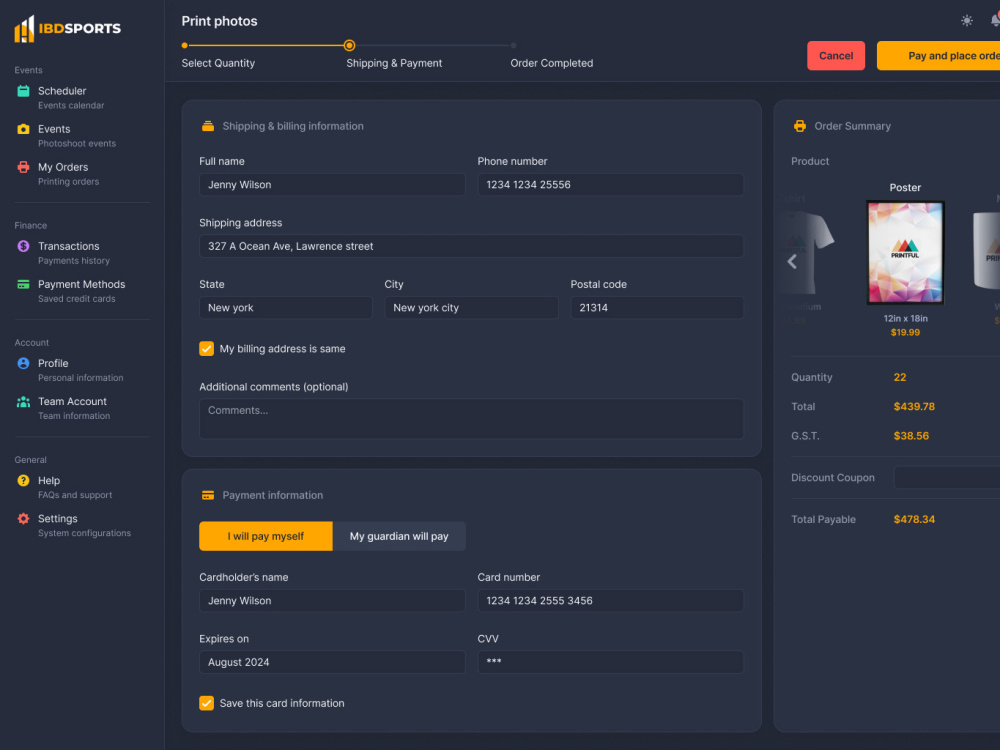1000x750 pixels.
Task: Toggle the light theme sun icon
Action: (x=967, y=20)
